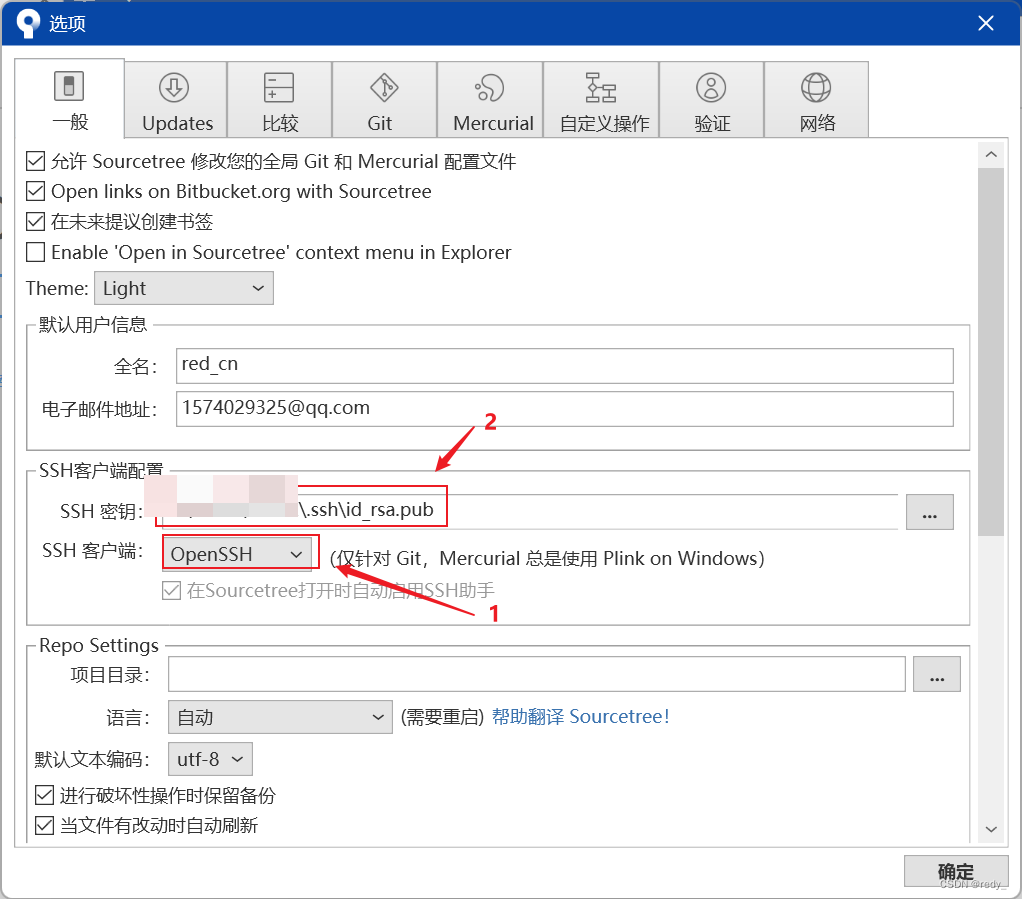This screenshot has height=899, width=1022.
Task: Click the 确定 button
Action: coord(956,872)
